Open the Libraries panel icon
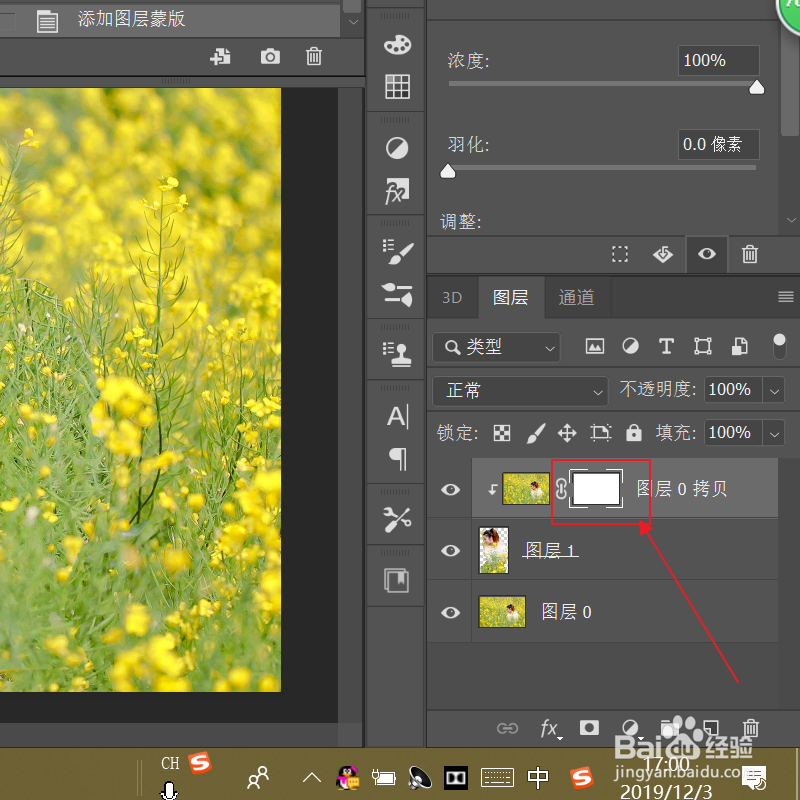 pyautogui.click(x=396, y=581)
